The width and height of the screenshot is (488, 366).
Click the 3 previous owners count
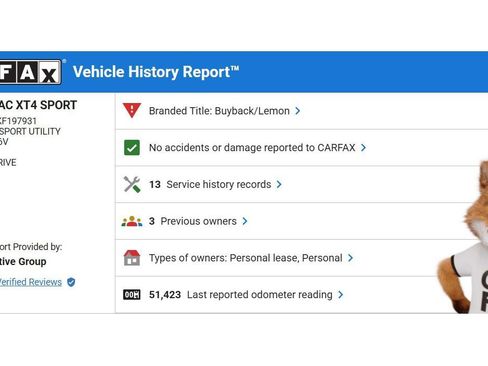152,221
